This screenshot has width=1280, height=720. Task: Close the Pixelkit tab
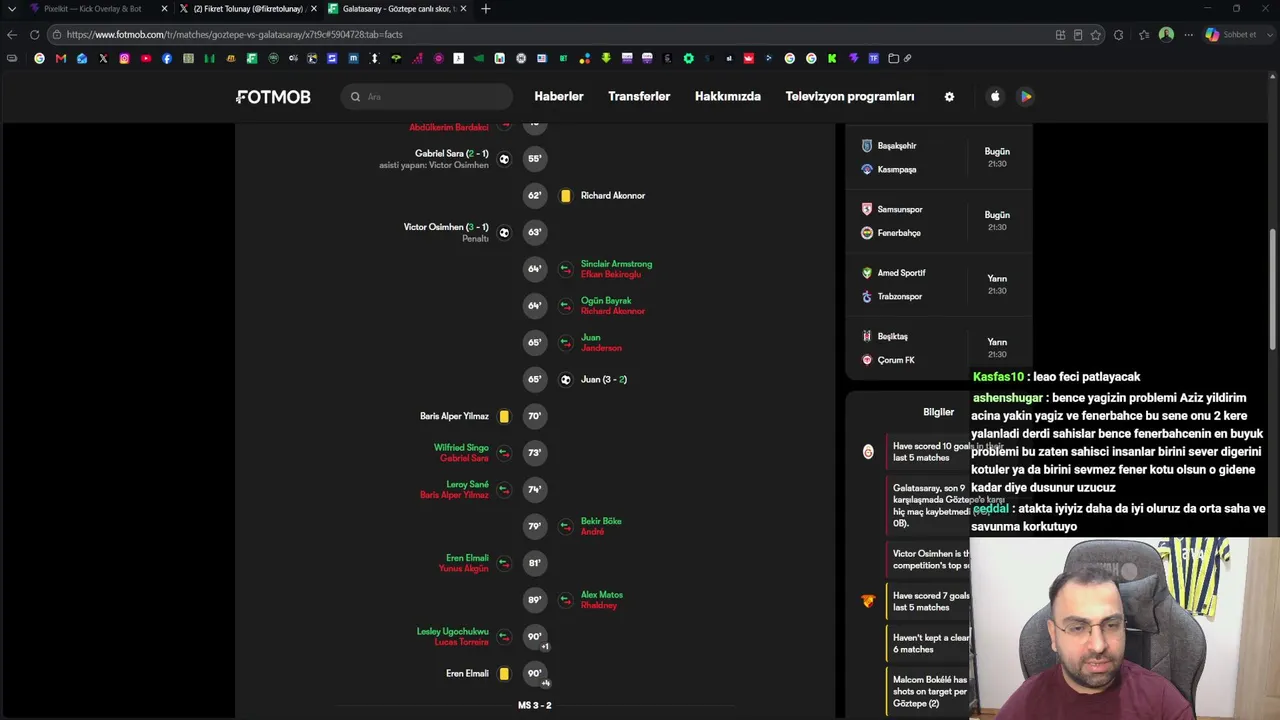tap(164, 9)
